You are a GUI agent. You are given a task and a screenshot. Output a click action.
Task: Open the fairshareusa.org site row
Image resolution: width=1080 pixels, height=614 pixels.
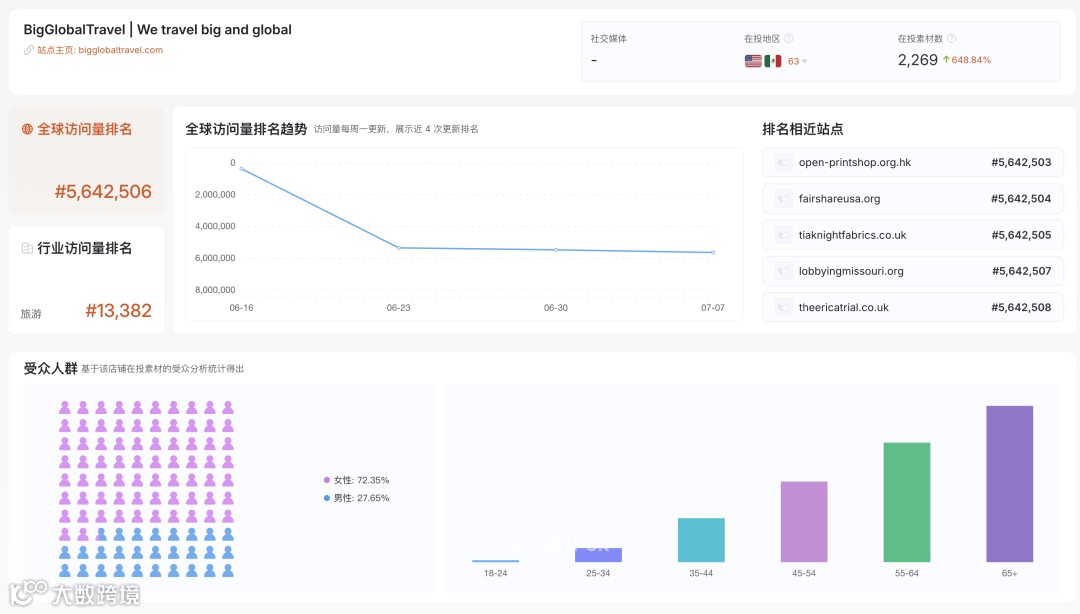point(913,198)
